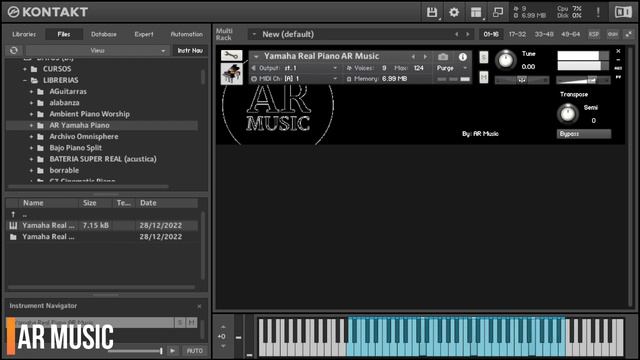Show rack page 33-48
640x360 pixels.
(544, 34)
